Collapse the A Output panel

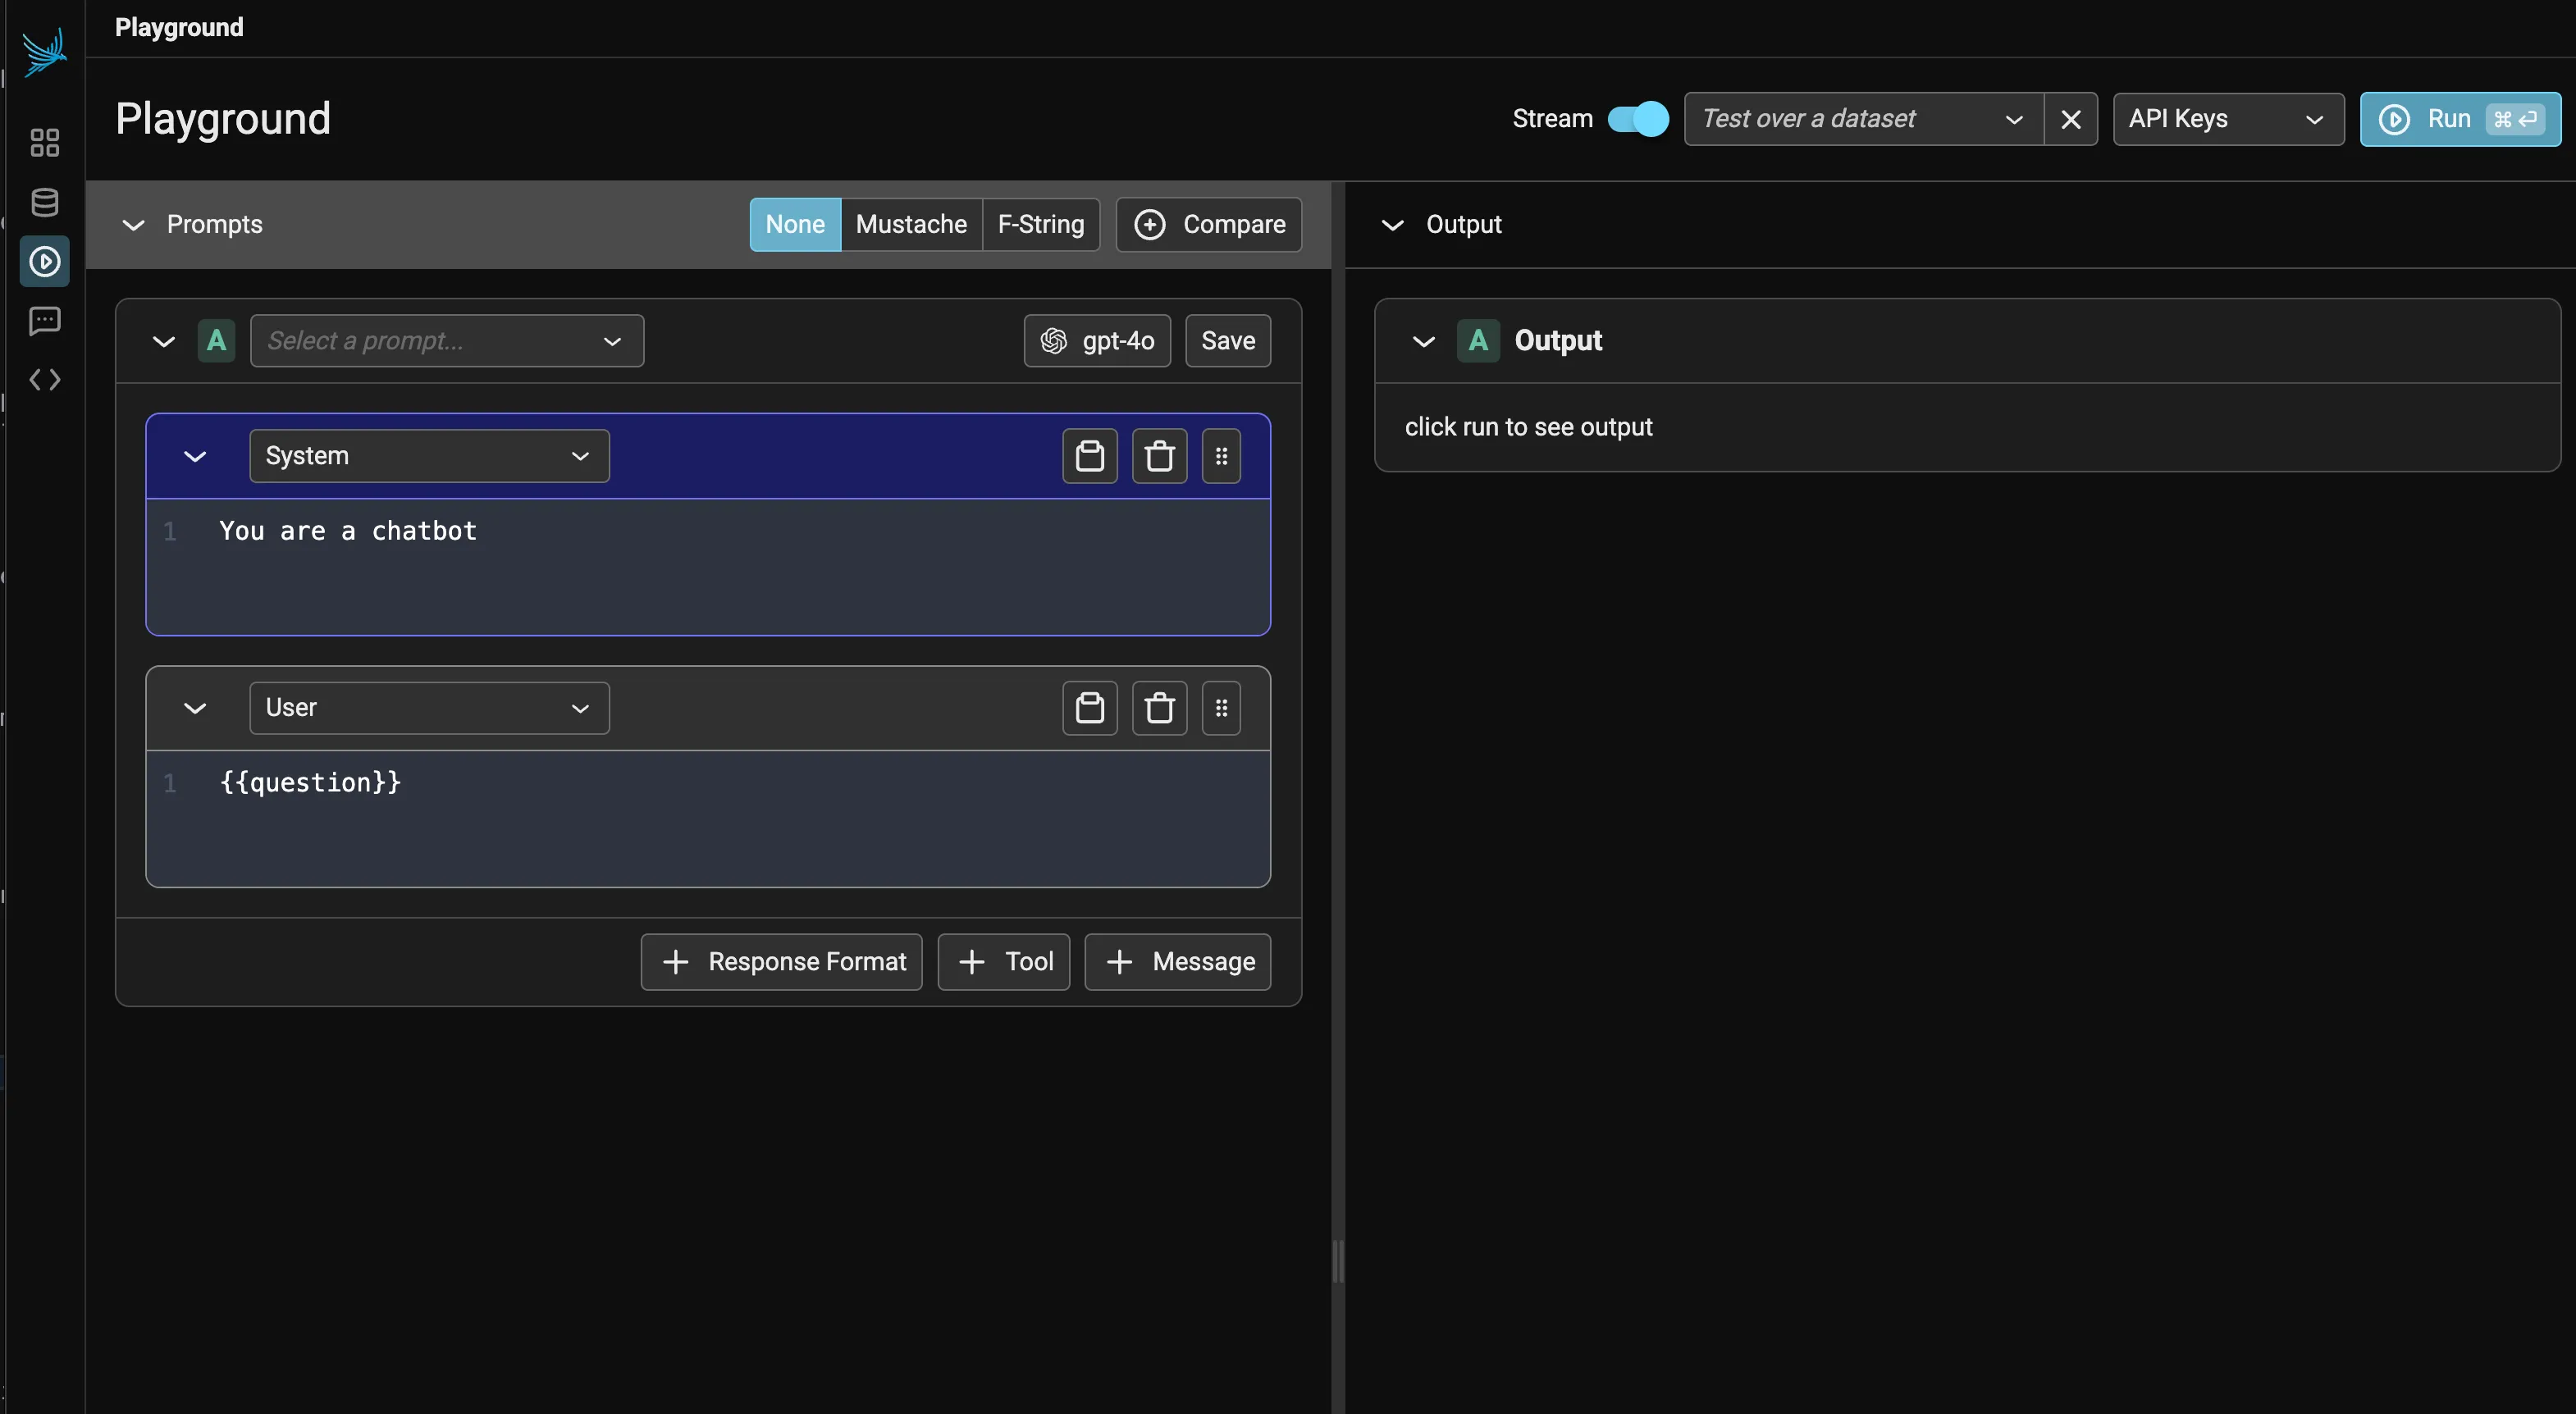1423,342
